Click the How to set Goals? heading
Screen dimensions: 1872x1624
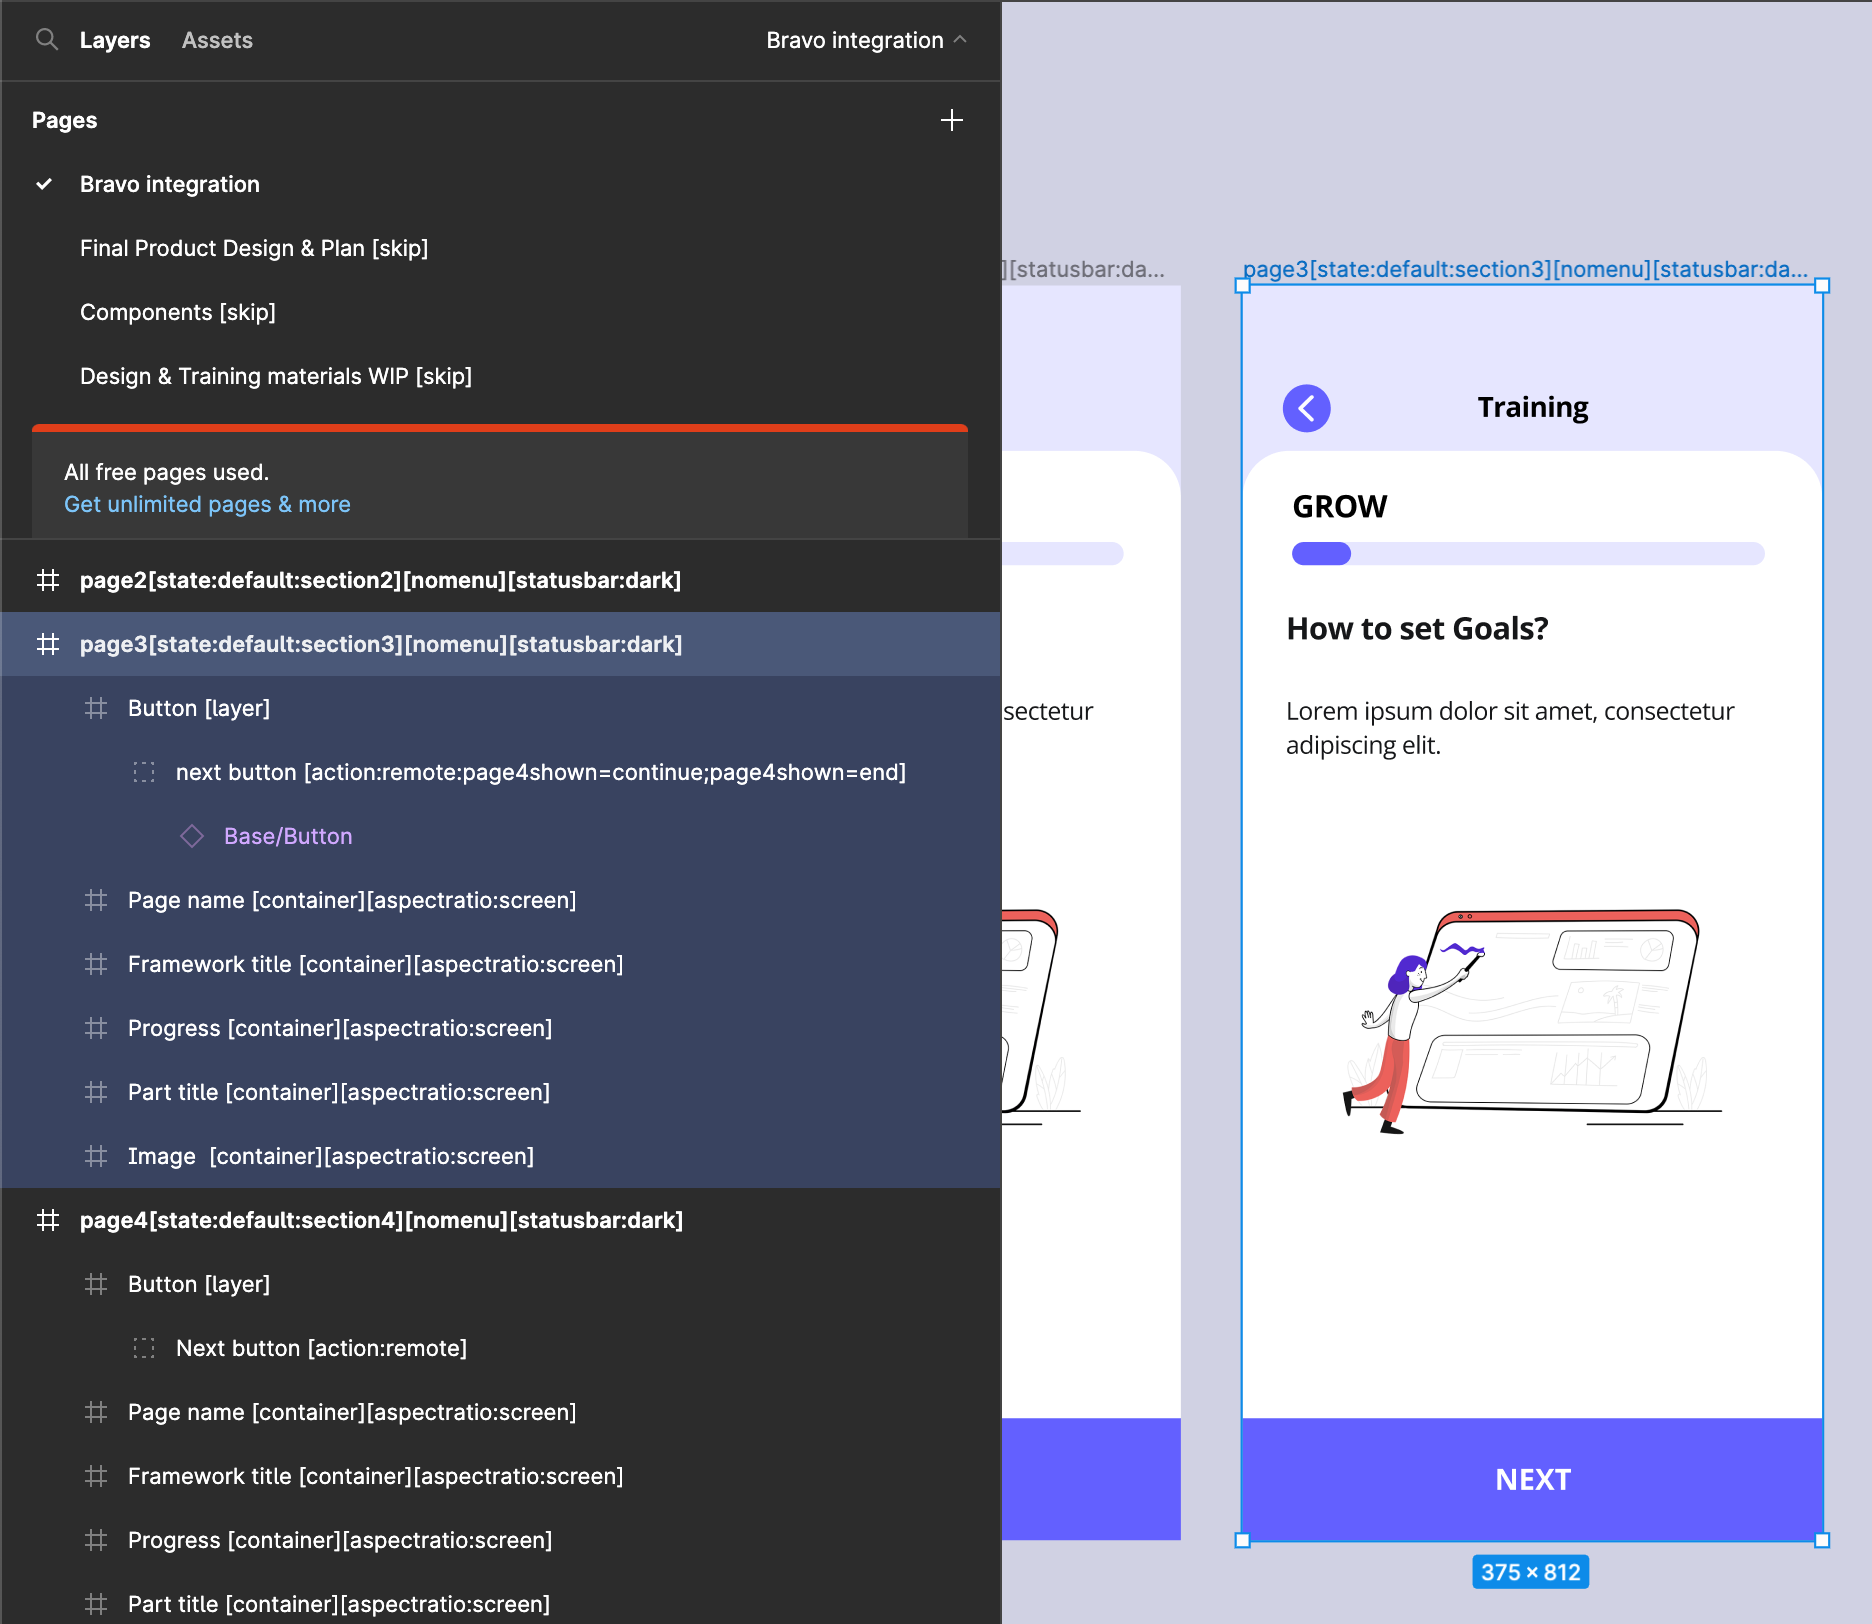[x=1417, y=629]
